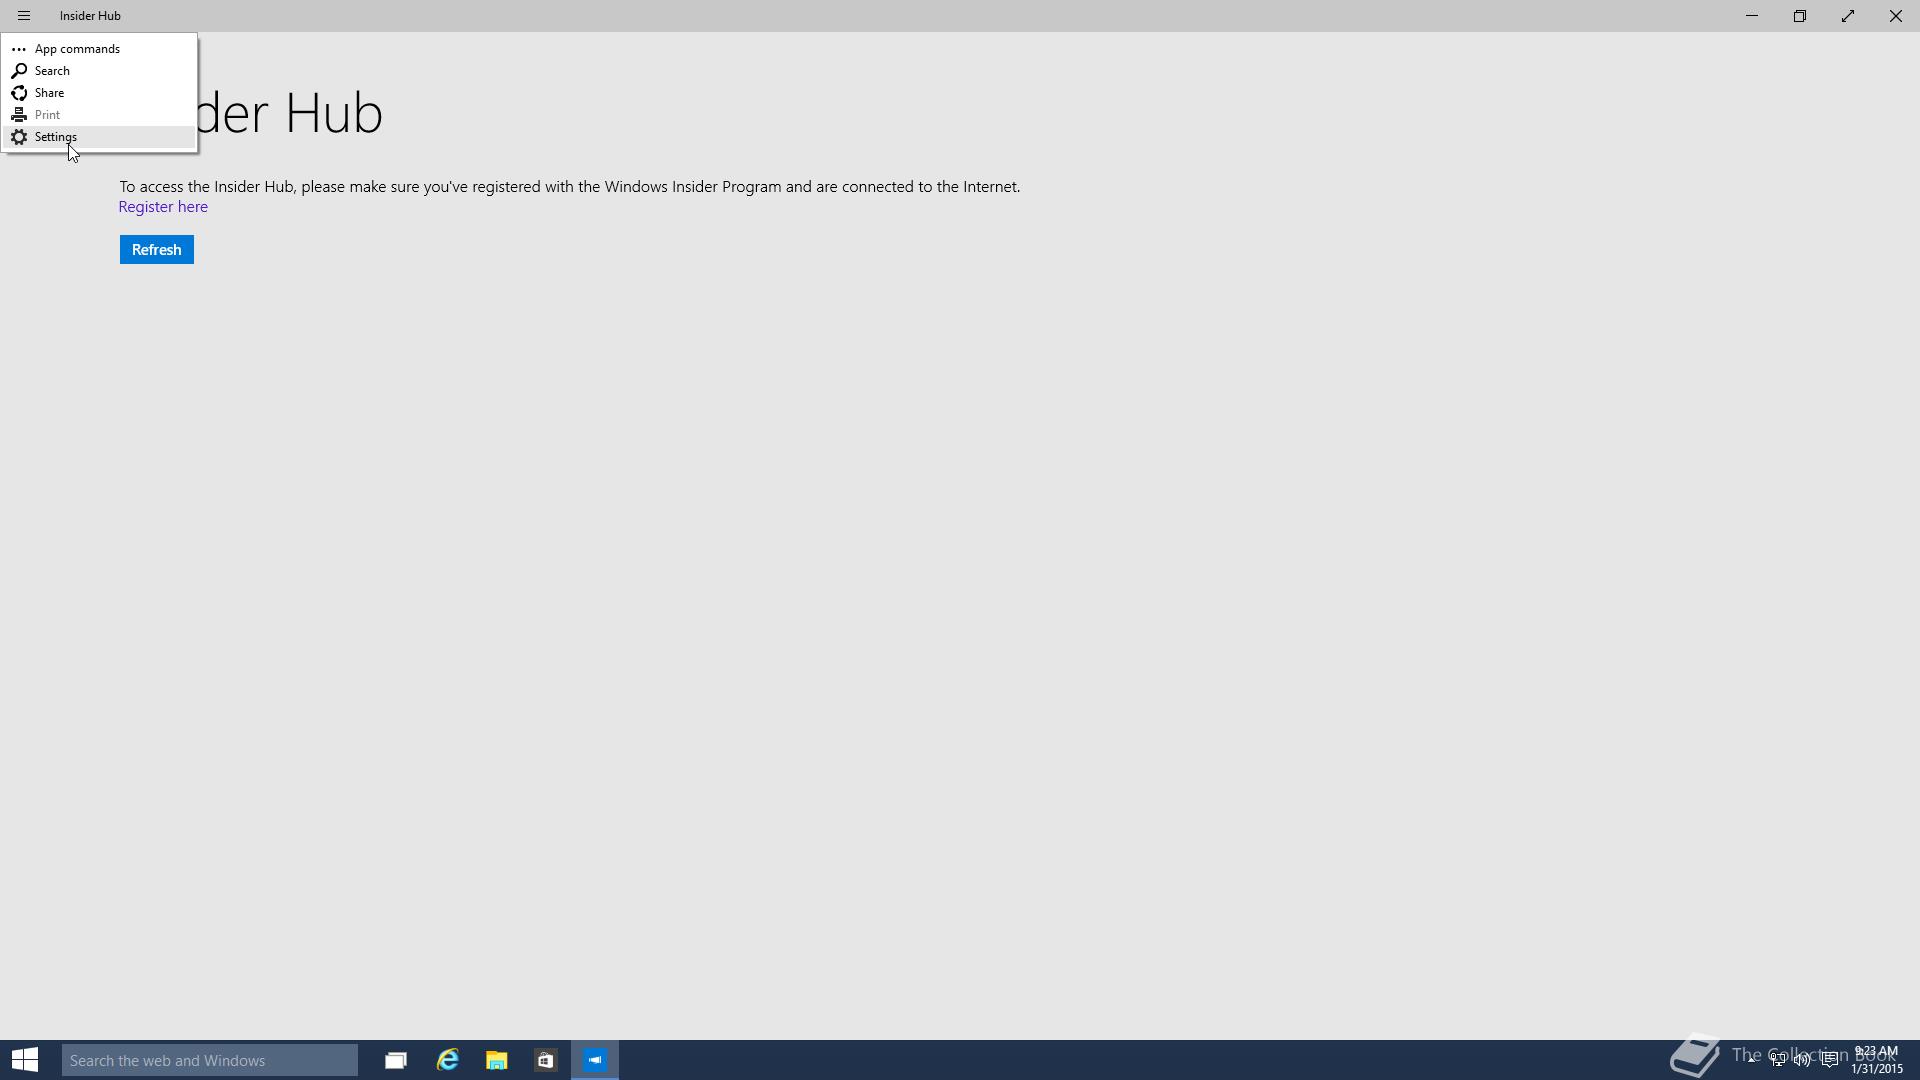1920x1080 pixels.
Task: Click the Register here link
Action: tap(163, 207)
